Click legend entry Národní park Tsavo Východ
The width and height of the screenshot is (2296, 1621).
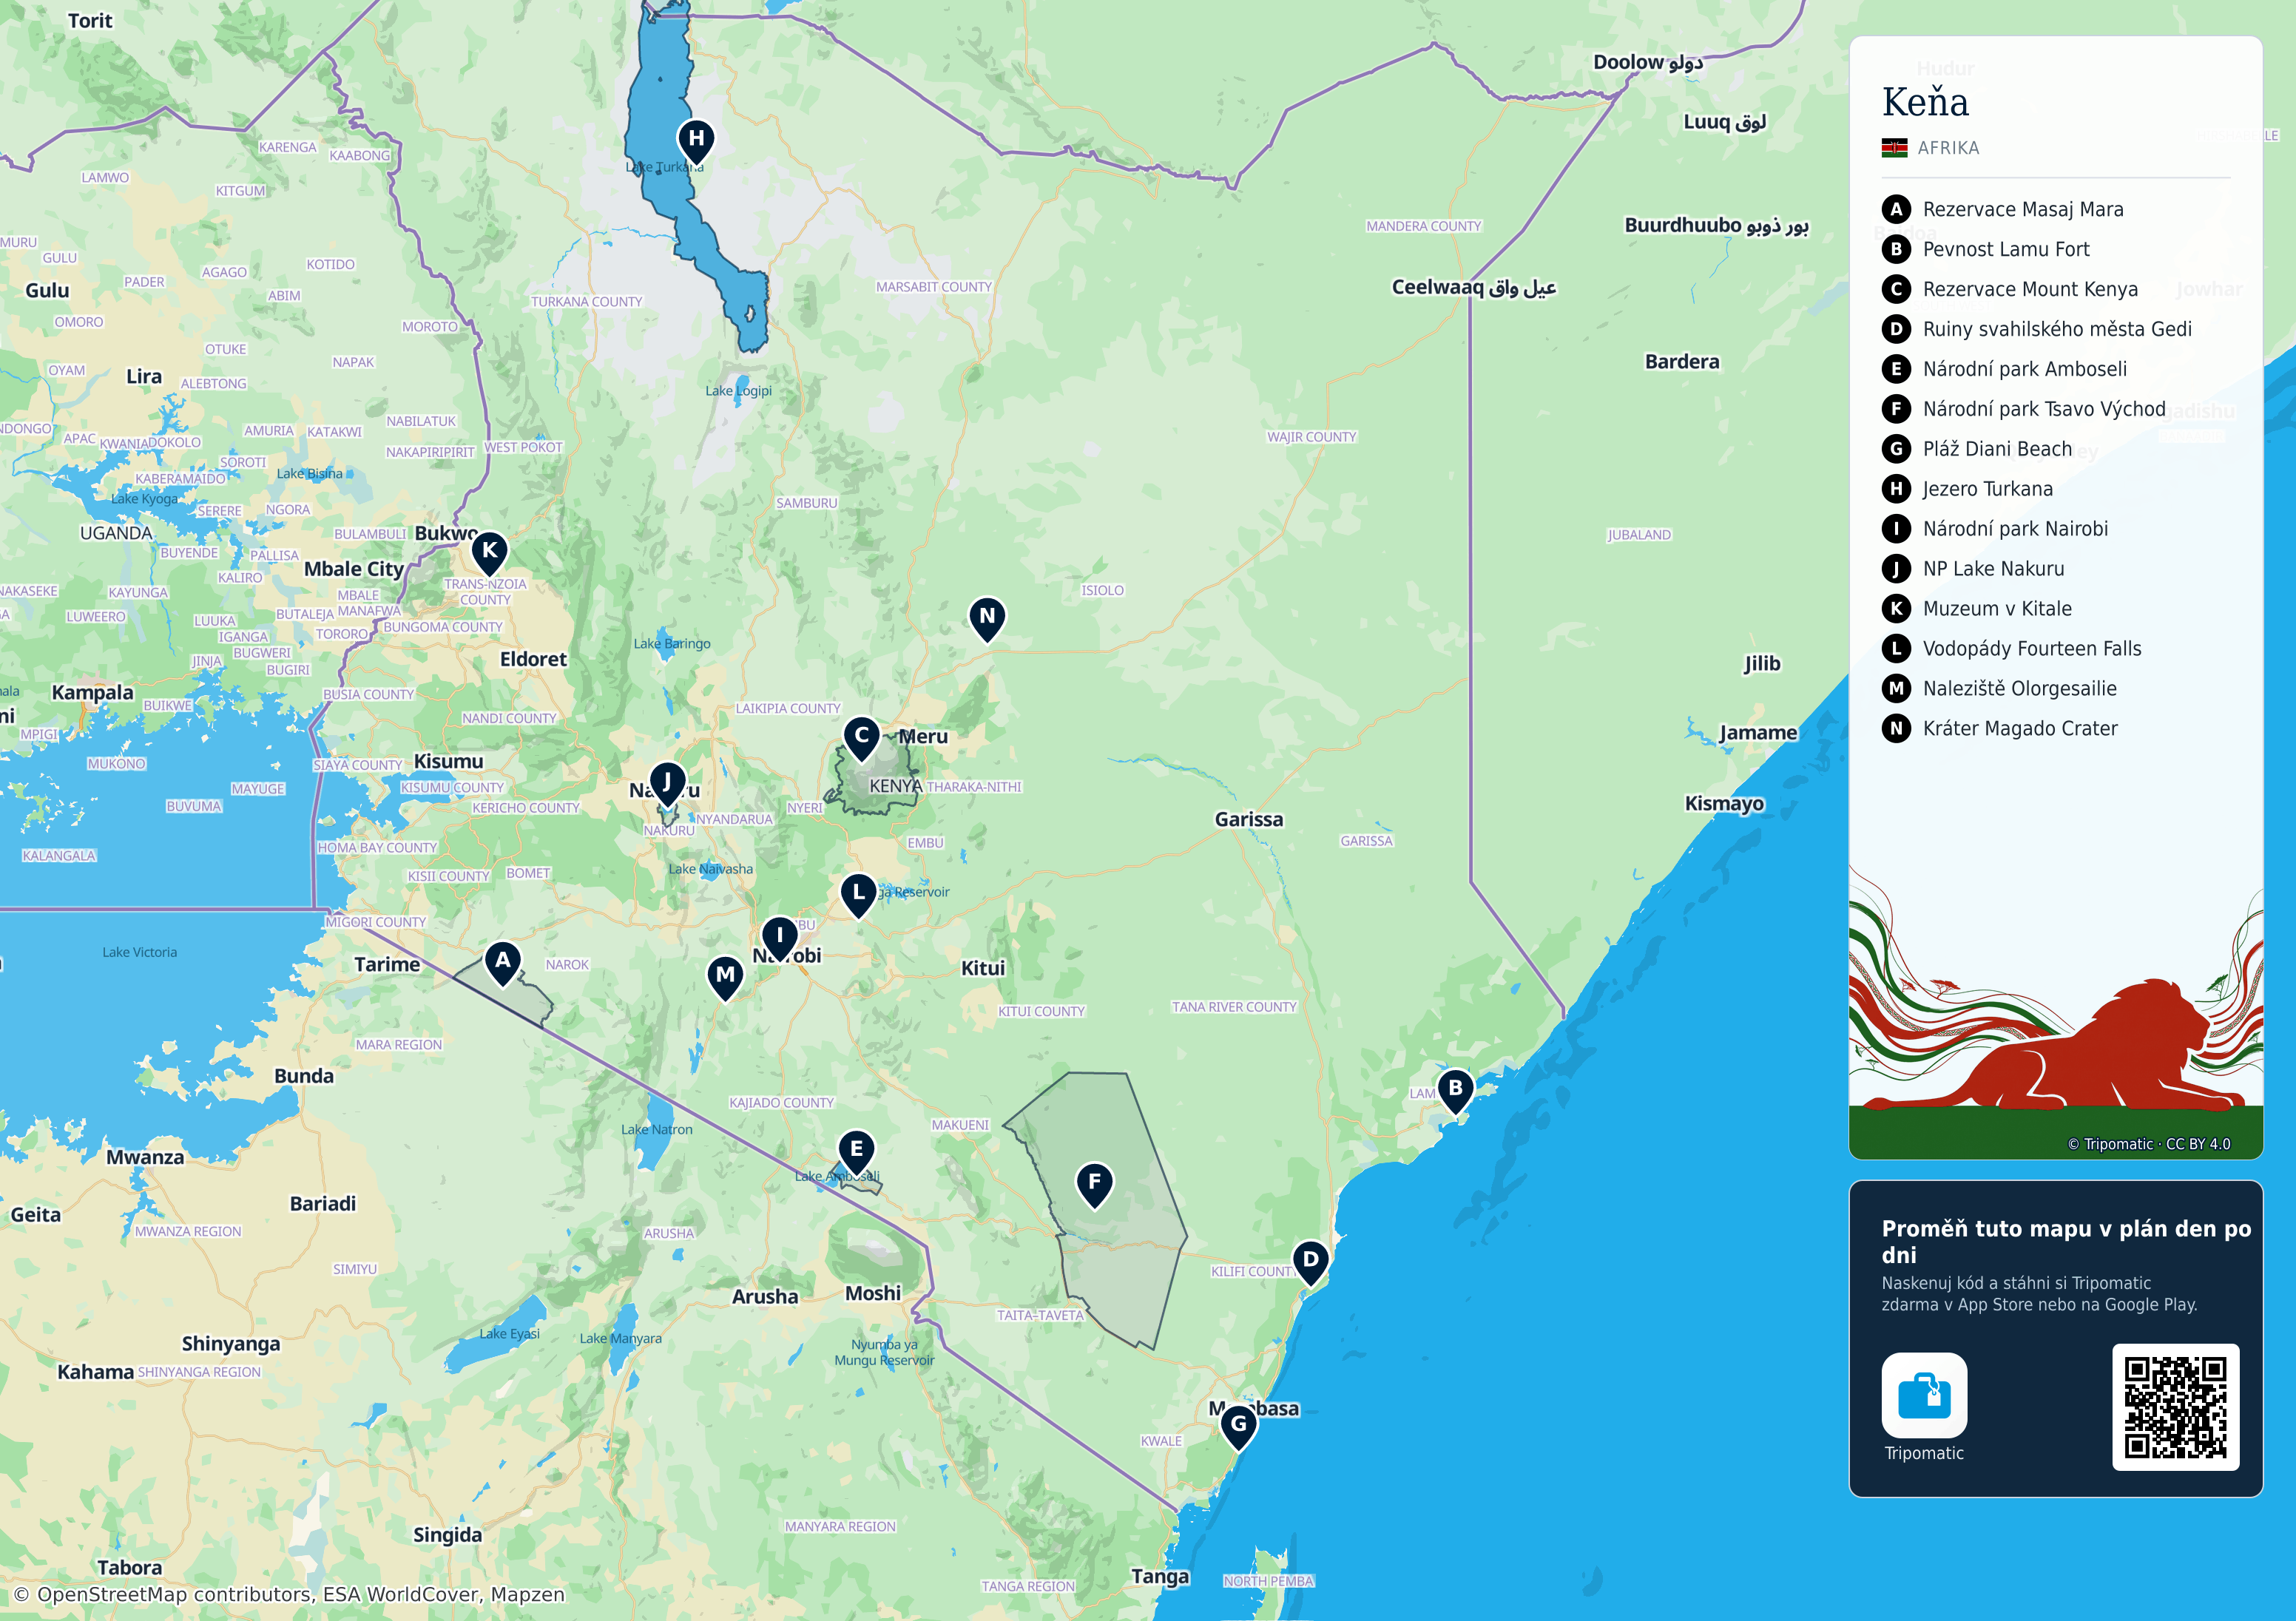point(2024,409)
